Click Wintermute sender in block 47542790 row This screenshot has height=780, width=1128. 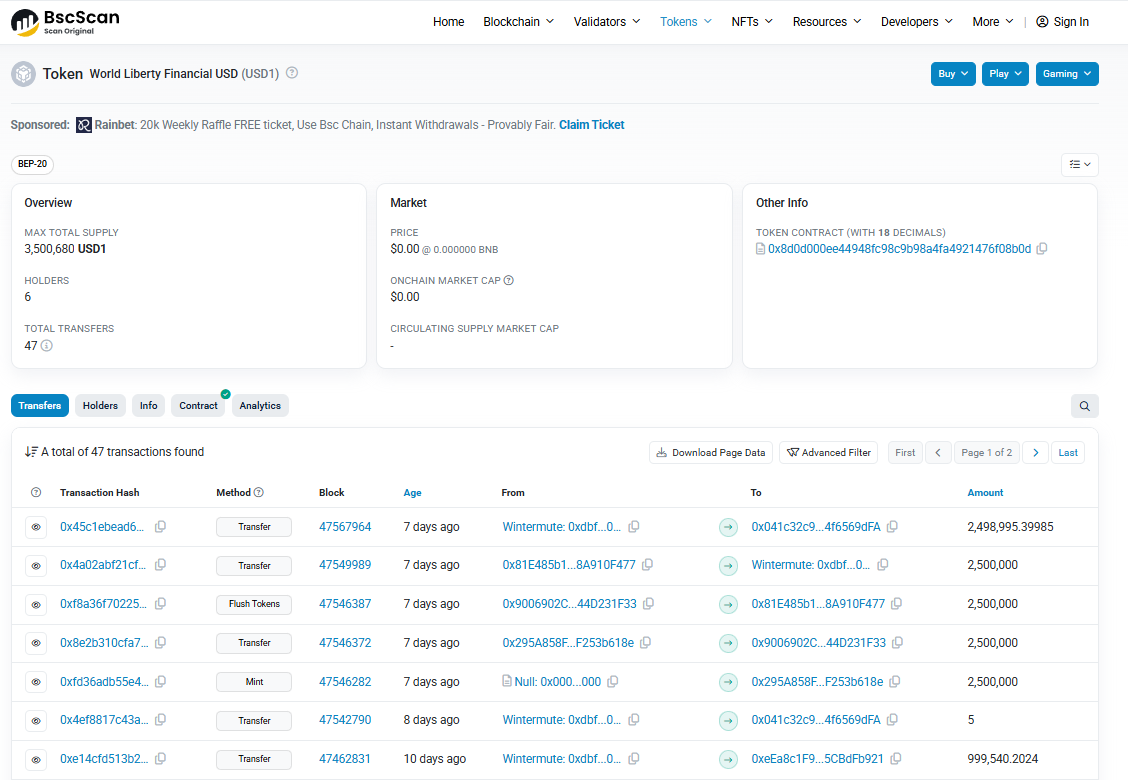[x=561, y=720]
